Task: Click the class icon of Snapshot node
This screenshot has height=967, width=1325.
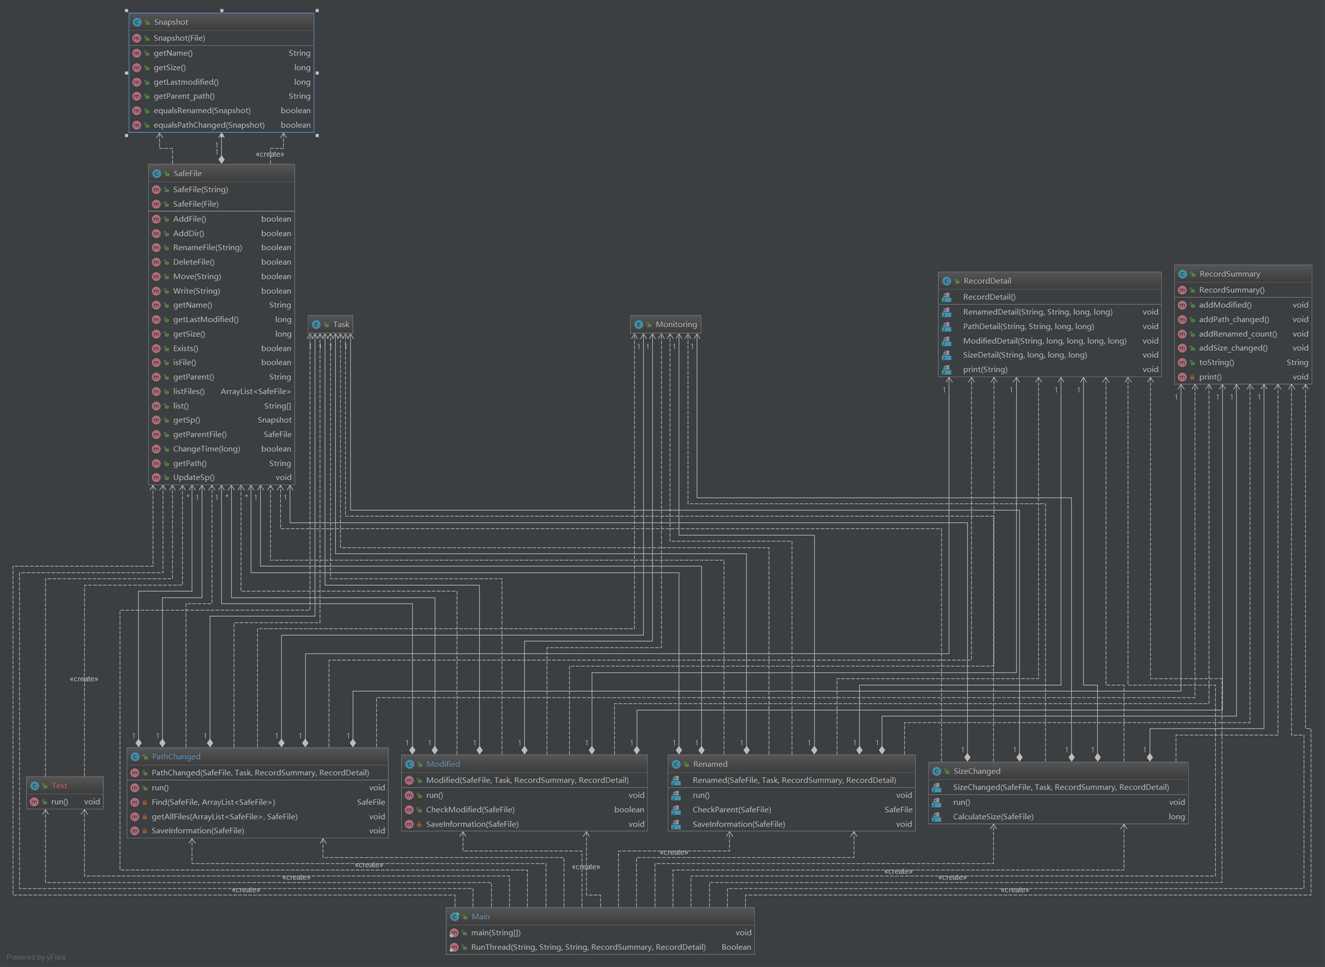Action: [x=137, y=22]
